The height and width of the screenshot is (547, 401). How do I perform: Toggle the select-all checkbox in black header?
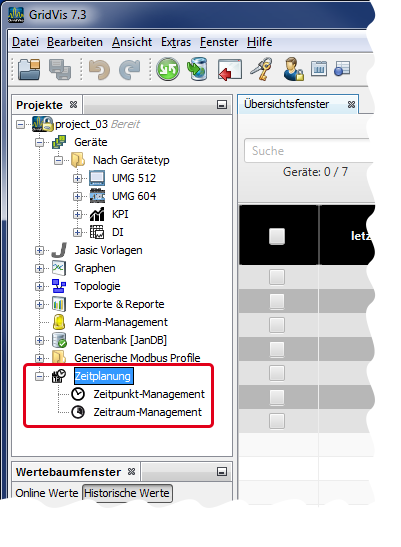(277, 236)
